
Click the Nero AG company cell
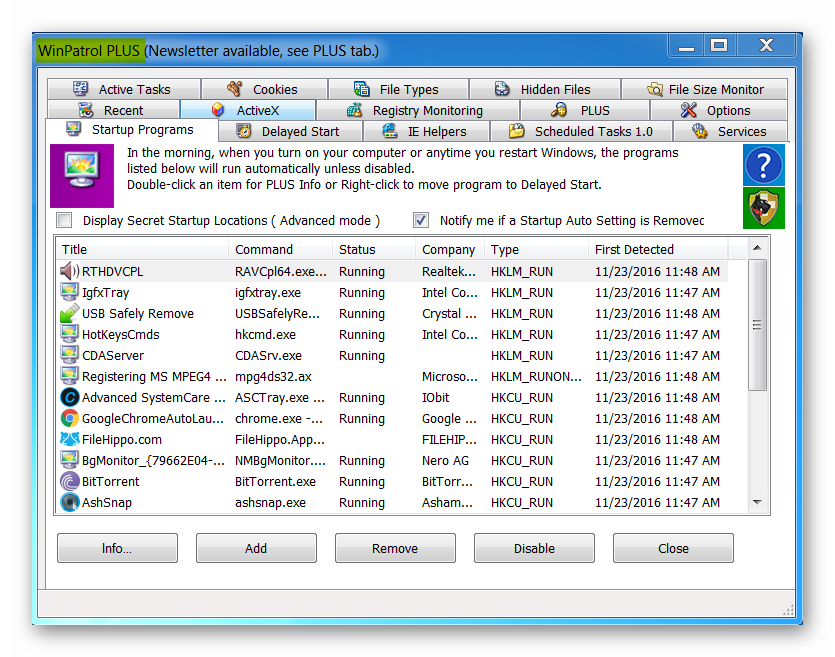[445, 461]
